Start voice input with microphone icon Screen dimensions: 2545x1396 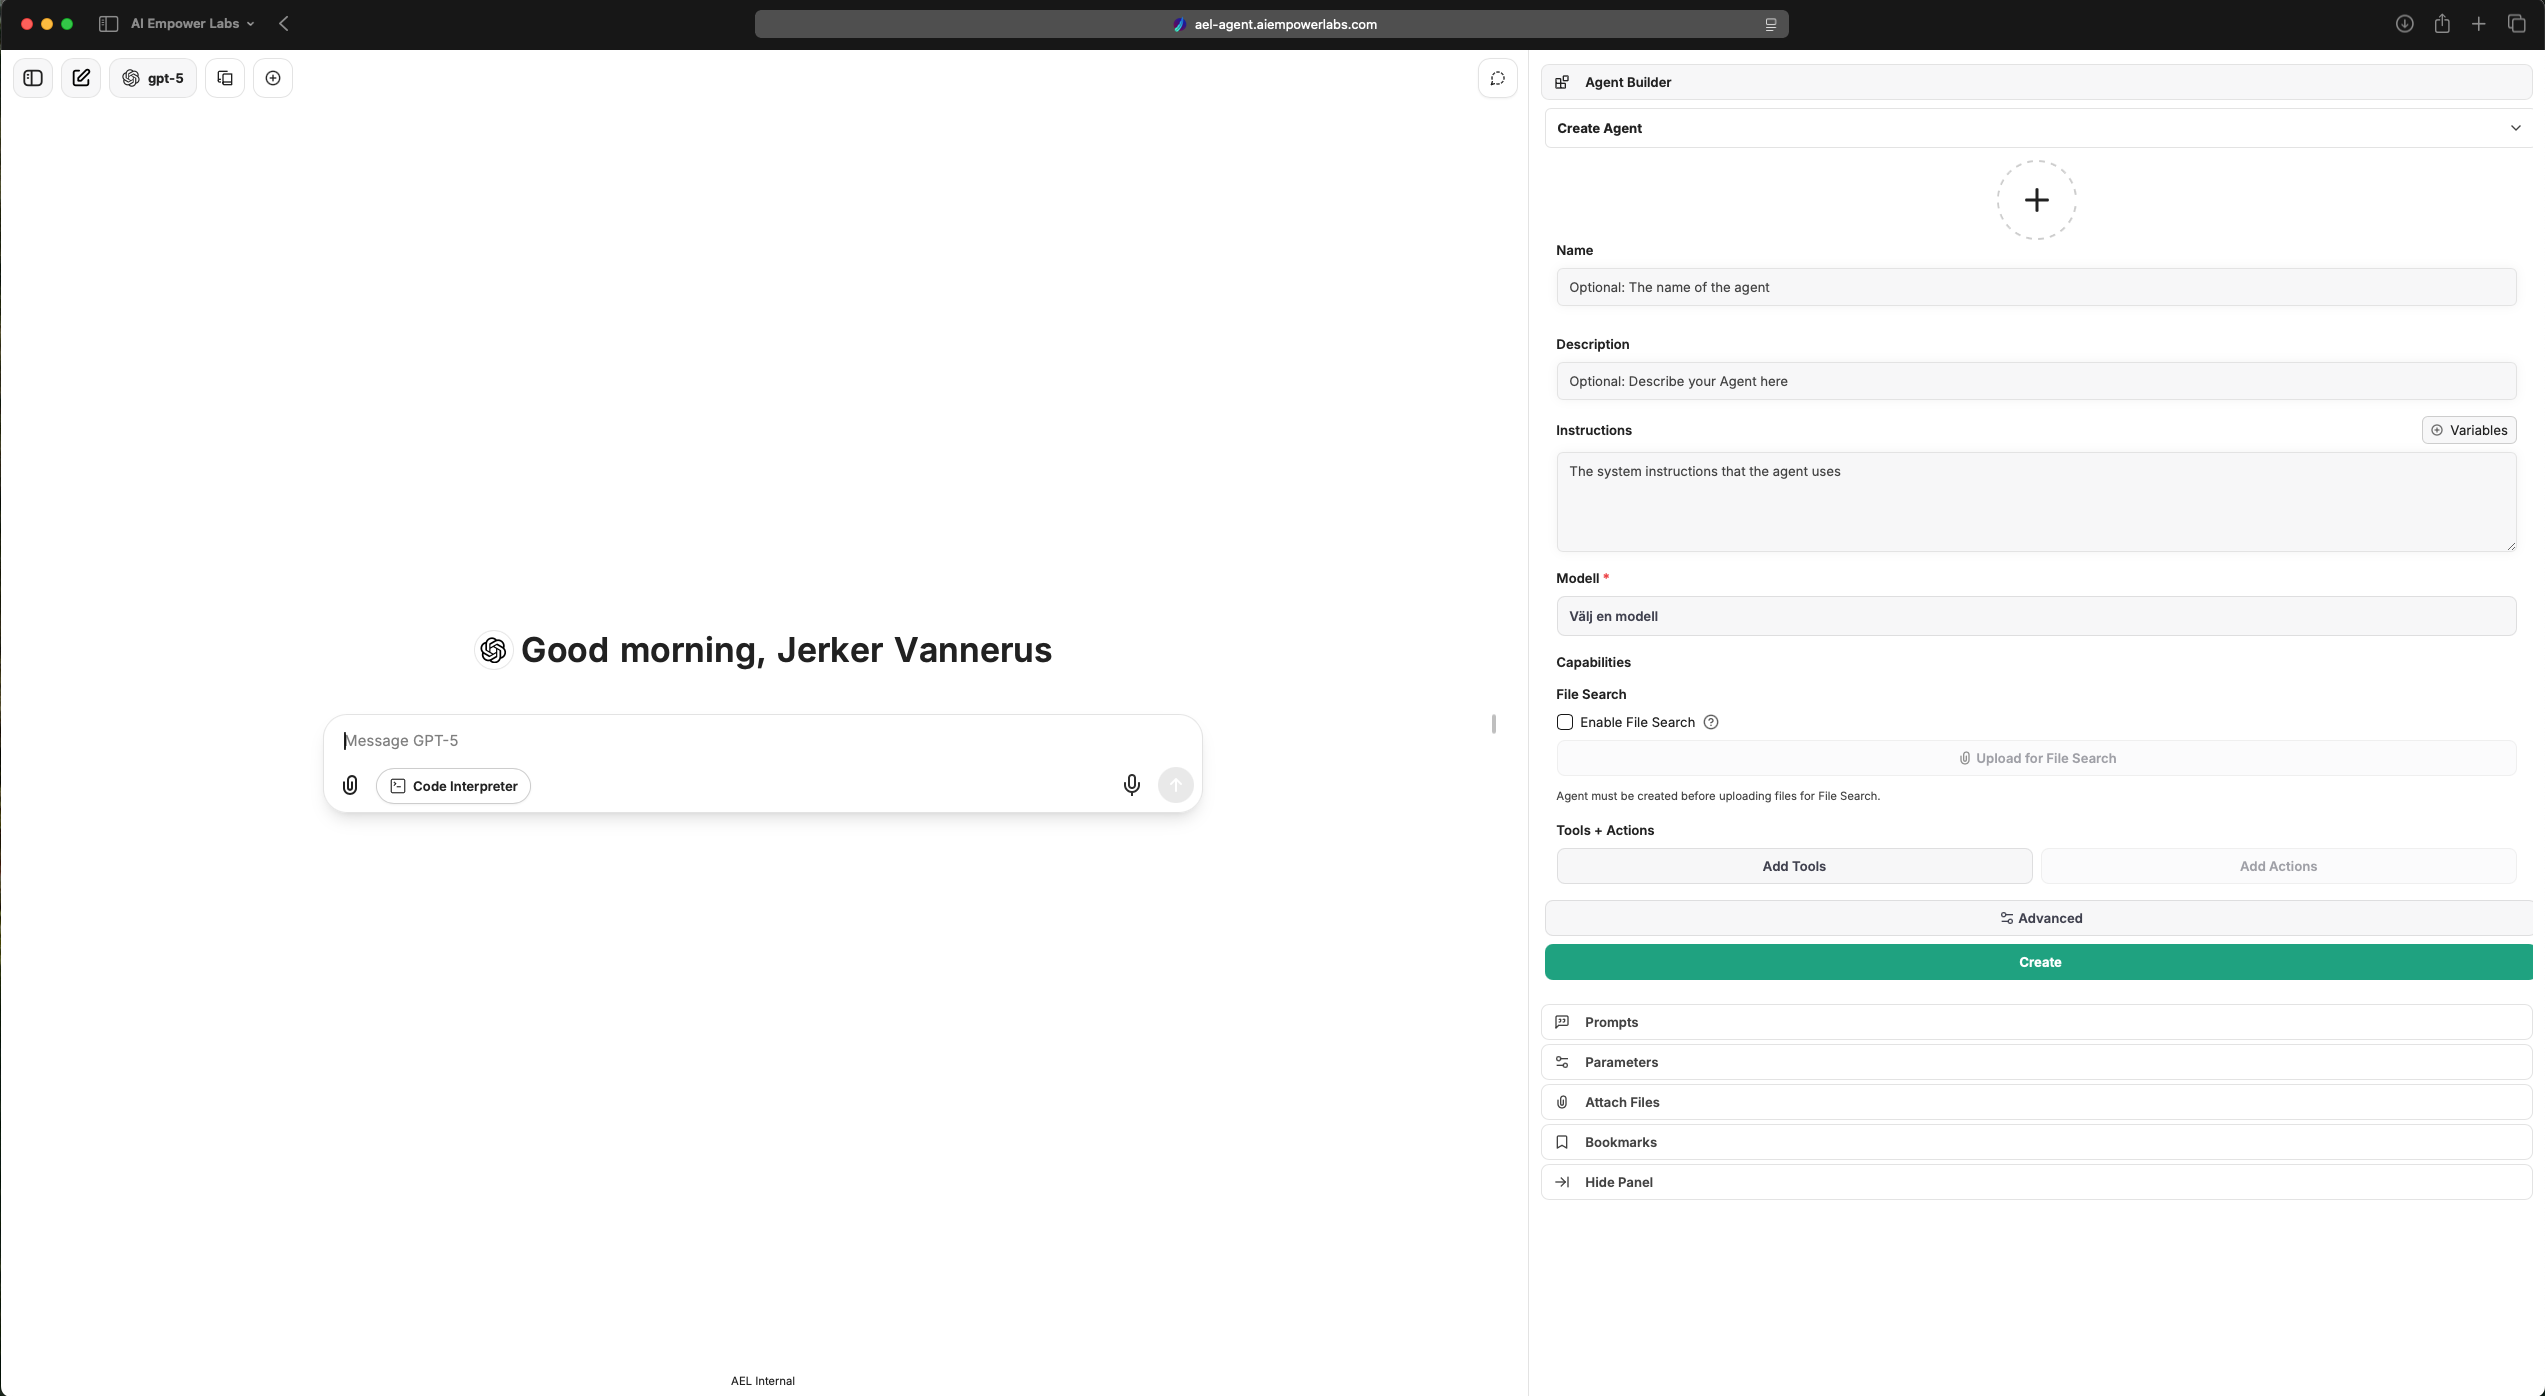(1131, 786)
